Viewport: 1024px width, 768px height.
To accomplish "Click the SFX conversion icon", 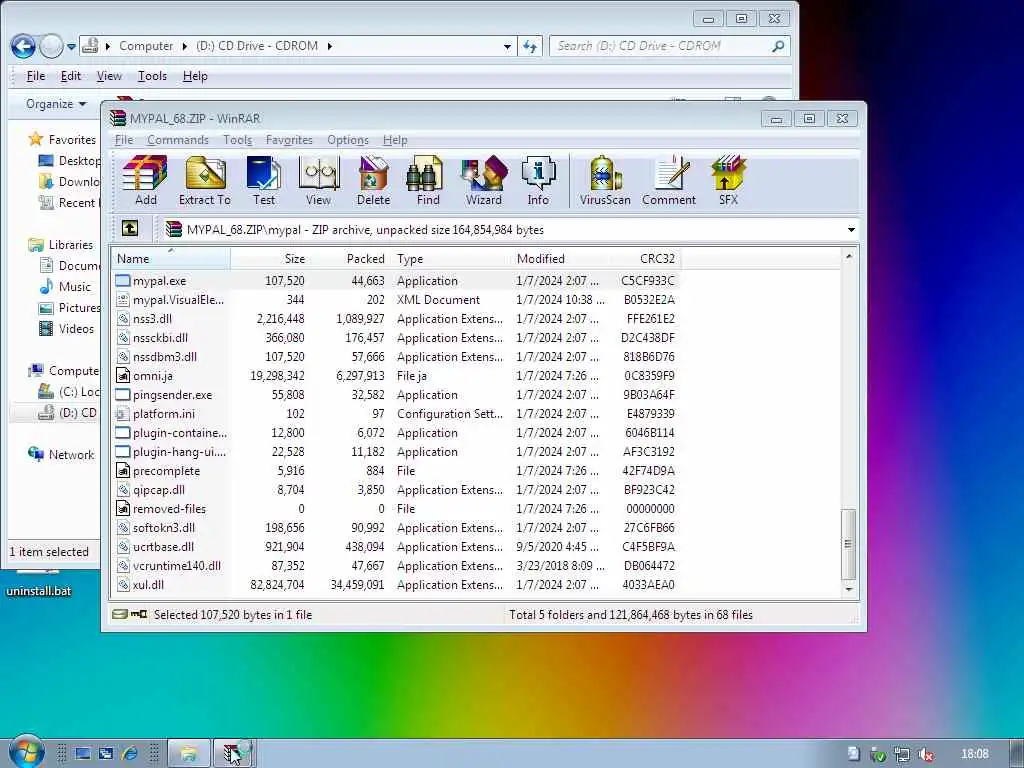I will coord(728,180).
